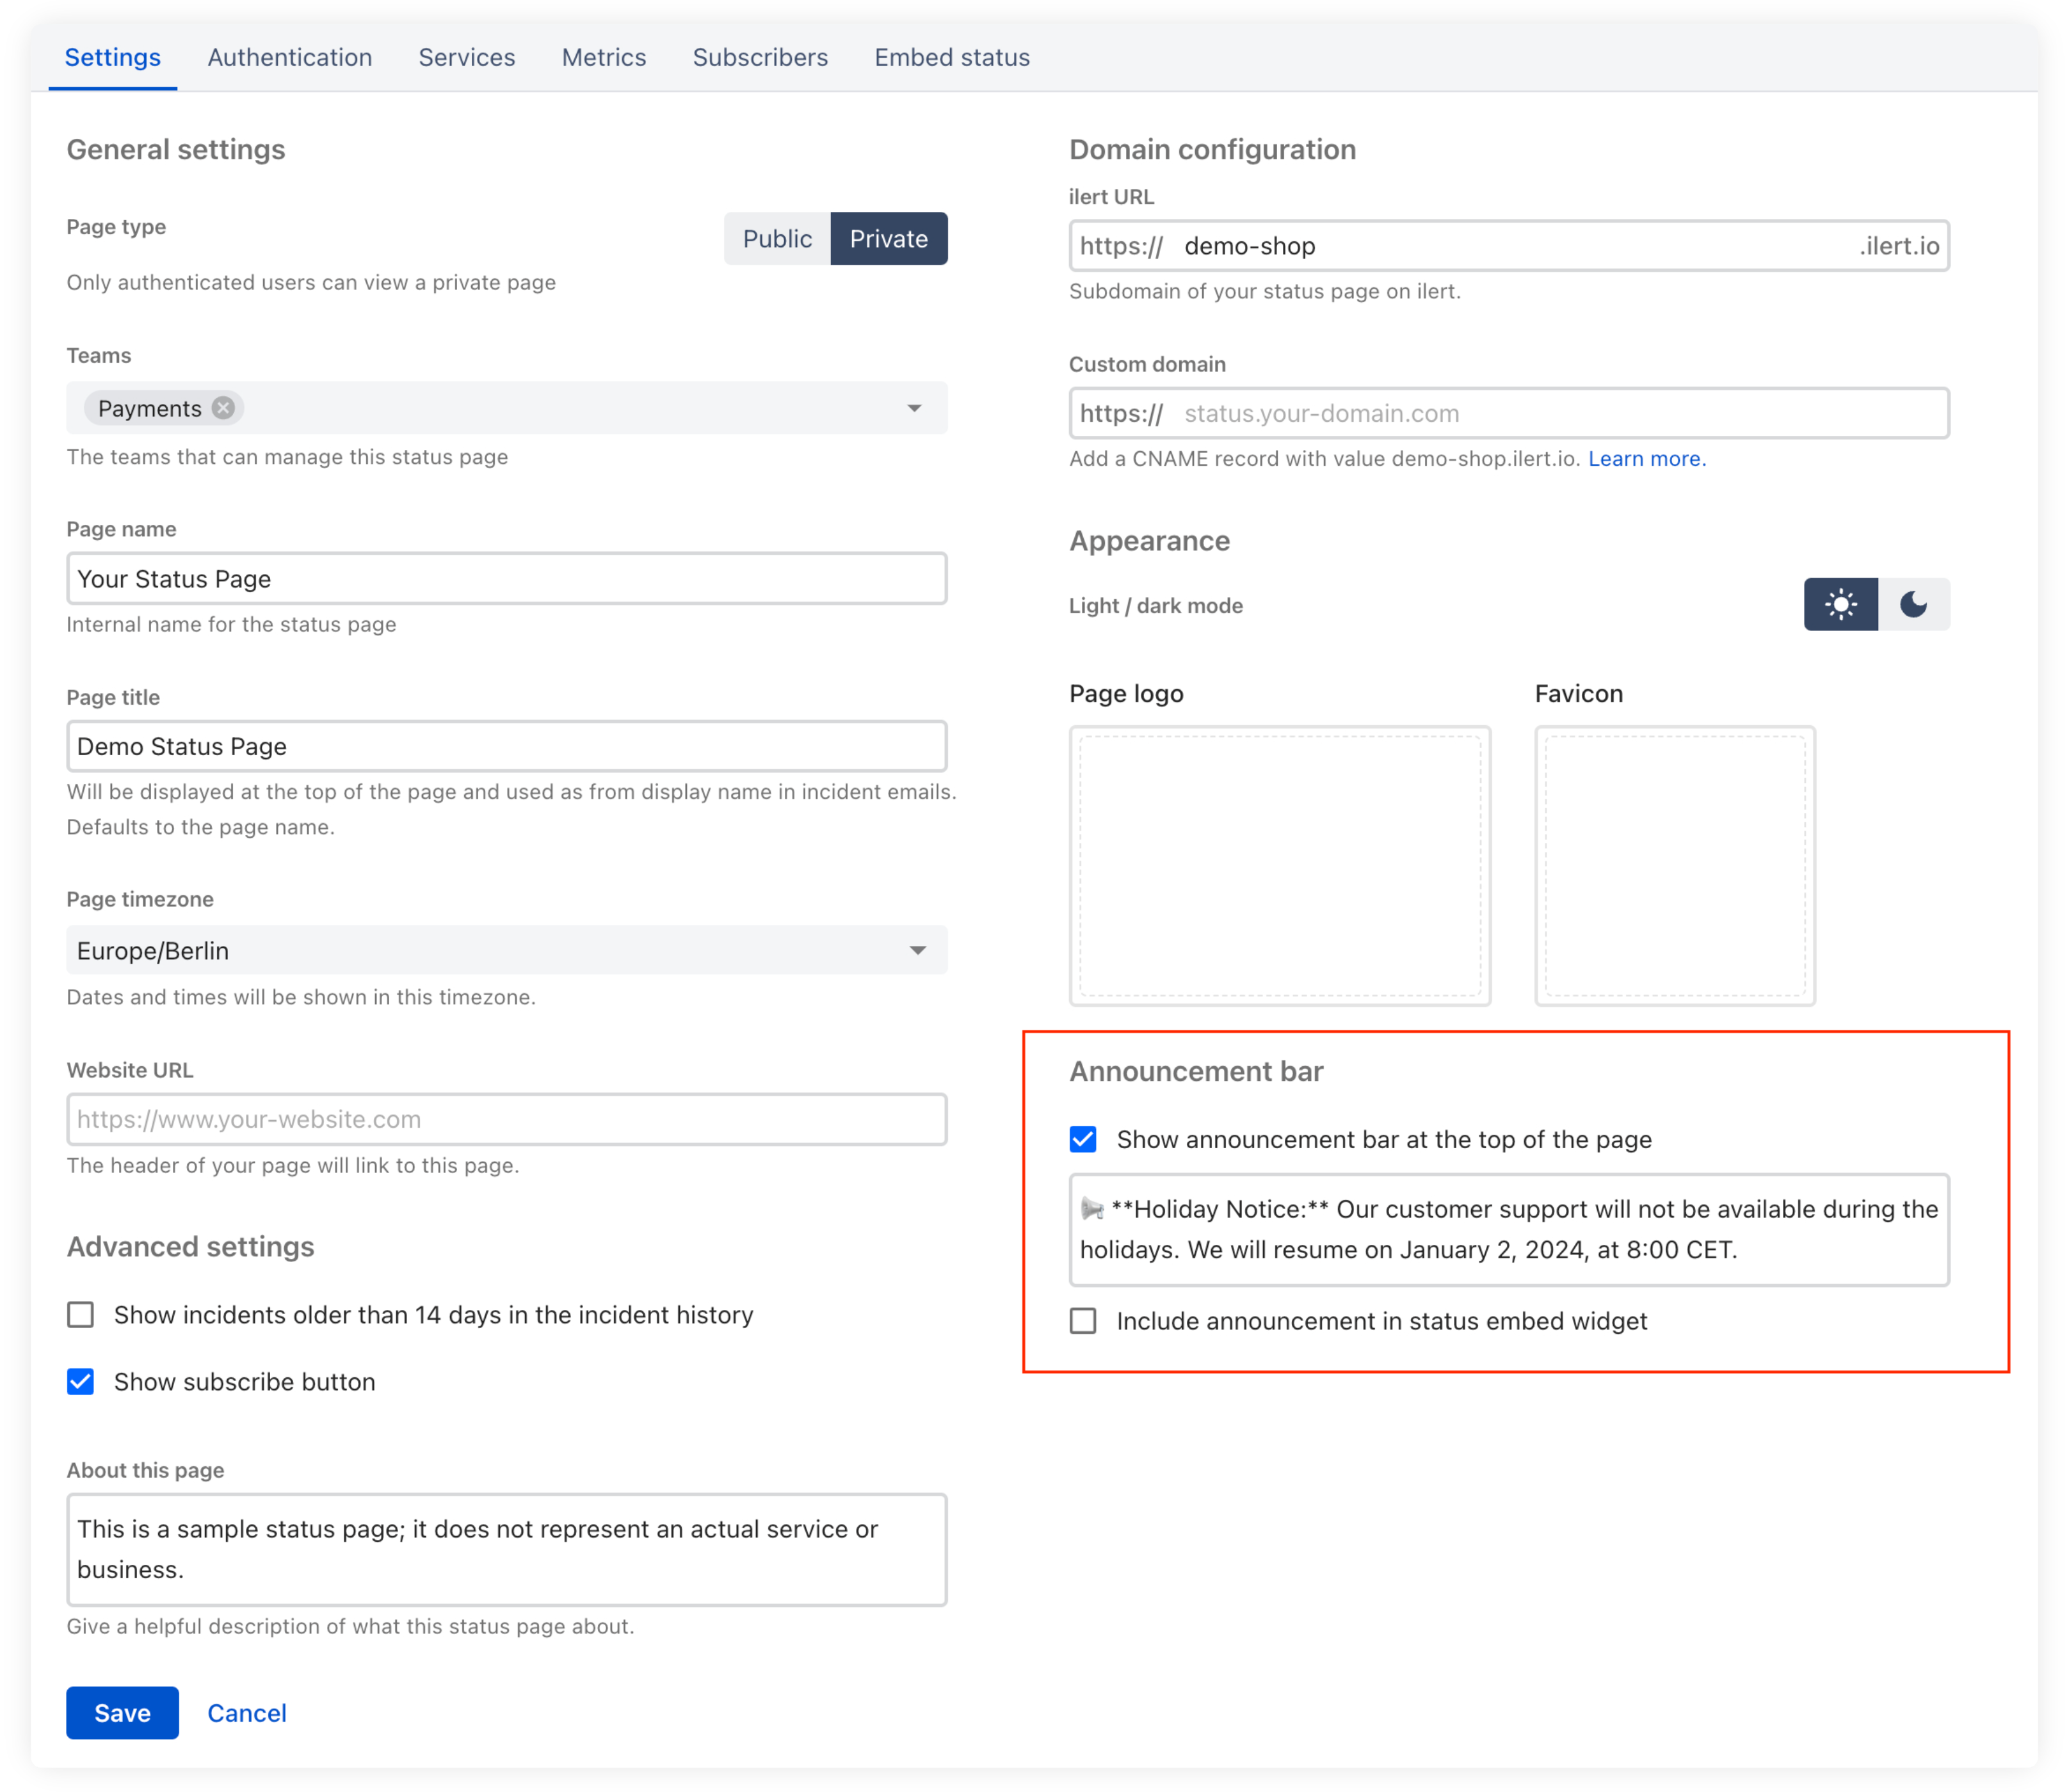Click the Cancel link
This screenshot has height=1792, width=2069.
[x=247, y=1713]
